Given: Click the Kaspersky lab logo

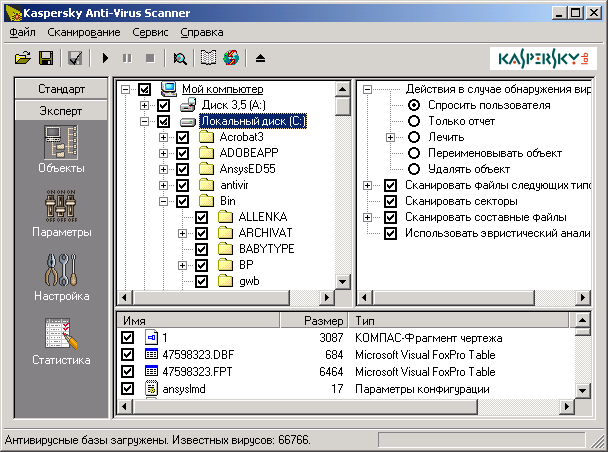Looking at the screenshot, I should (x=543, y=59).
